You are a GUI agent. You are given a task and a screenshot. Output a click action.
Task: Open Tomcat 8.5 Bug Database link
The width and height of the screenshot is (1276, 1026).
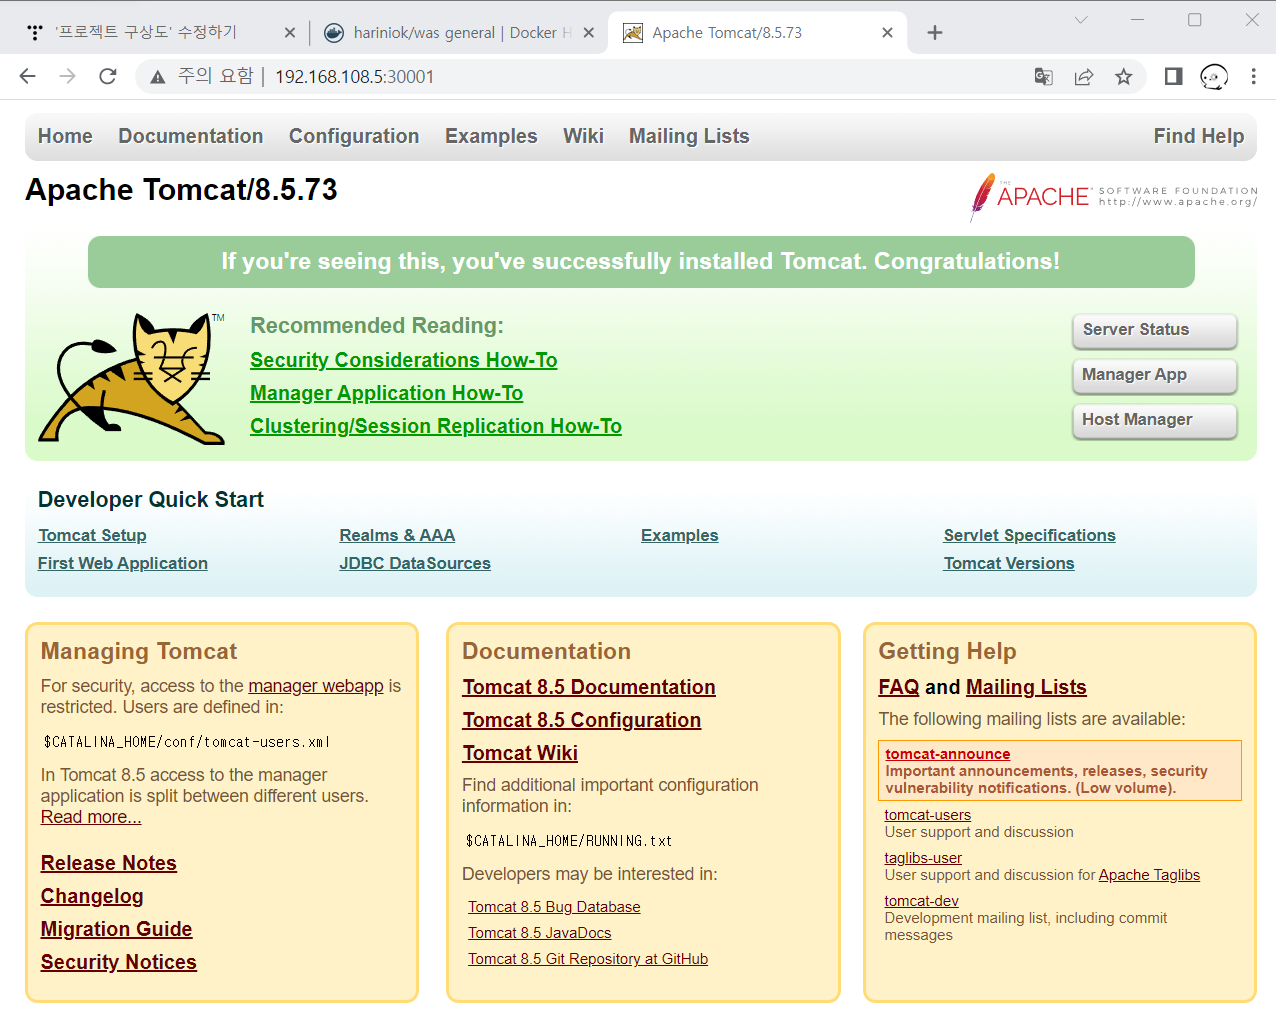point(554,907)
